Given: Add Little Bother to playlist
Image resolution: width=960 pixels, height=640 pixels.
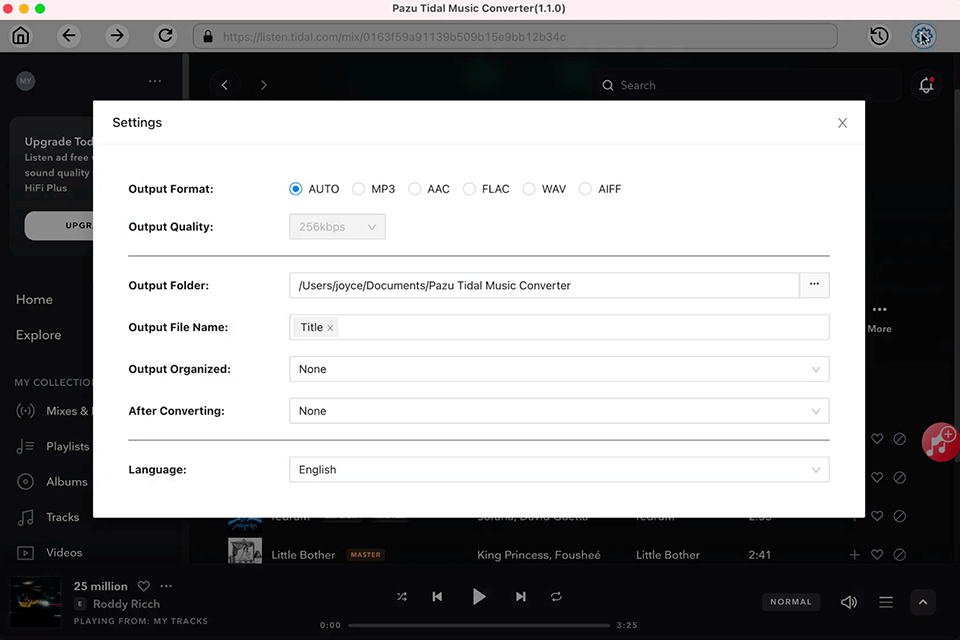Looking at the screenshot, I should pos(854,555).
